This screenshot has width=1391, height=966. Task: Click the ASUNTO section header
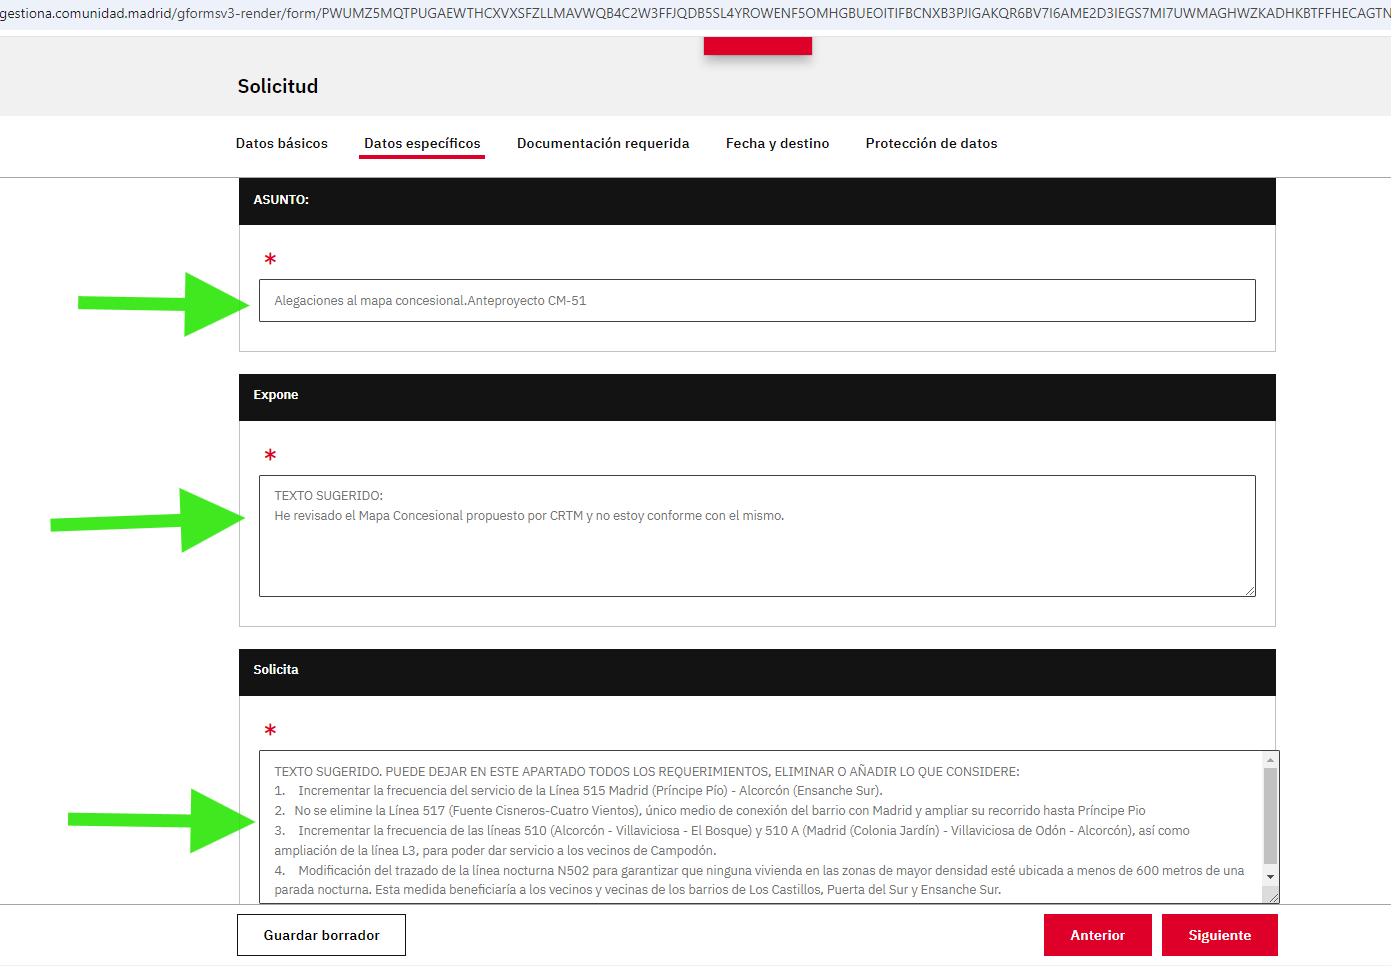757,200
